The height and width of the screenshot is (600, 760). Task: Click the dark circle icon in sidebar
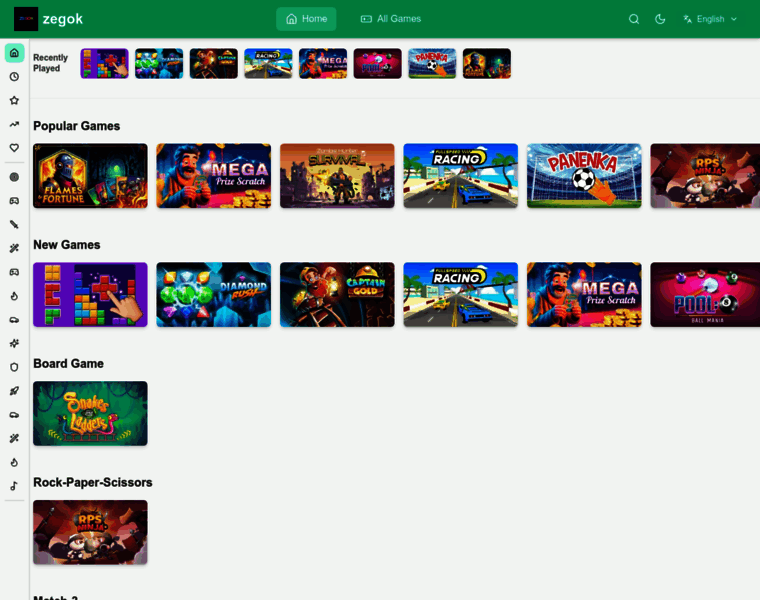15,177
